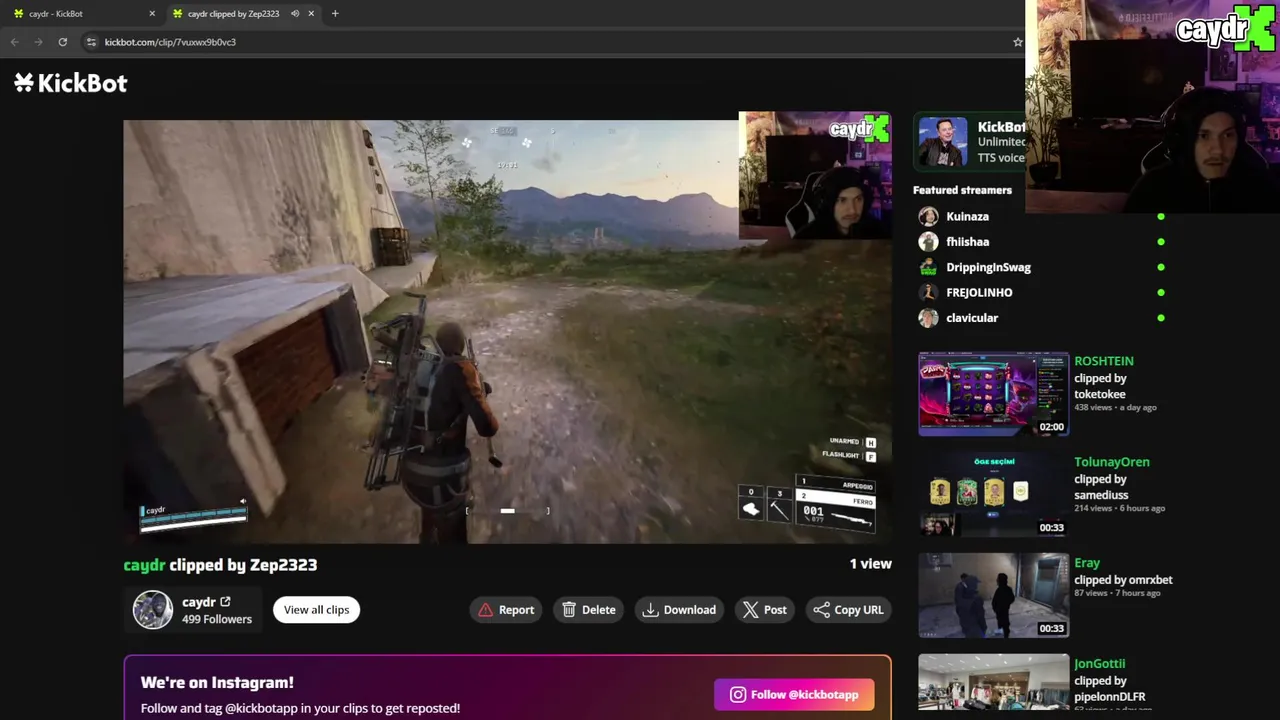Open the Eray clip thumbnail
The image size is (1280, 720).
click(x=994, y=596)
